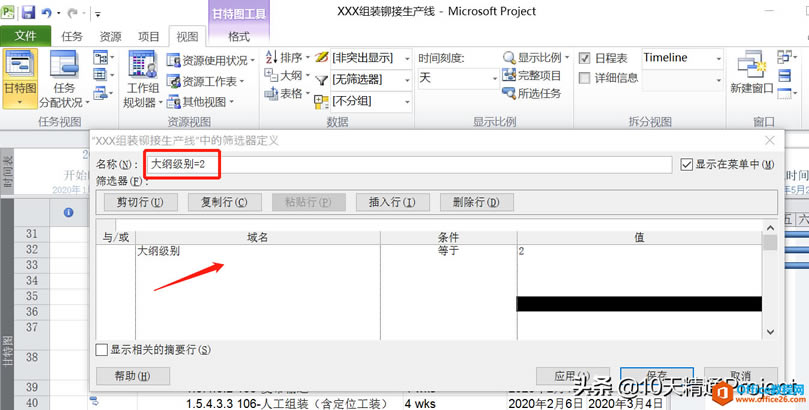Select the 大纲级别 field name cell
Image resolution: width=809 pixels, height=410 pixels.
click(x=257, y=251)
